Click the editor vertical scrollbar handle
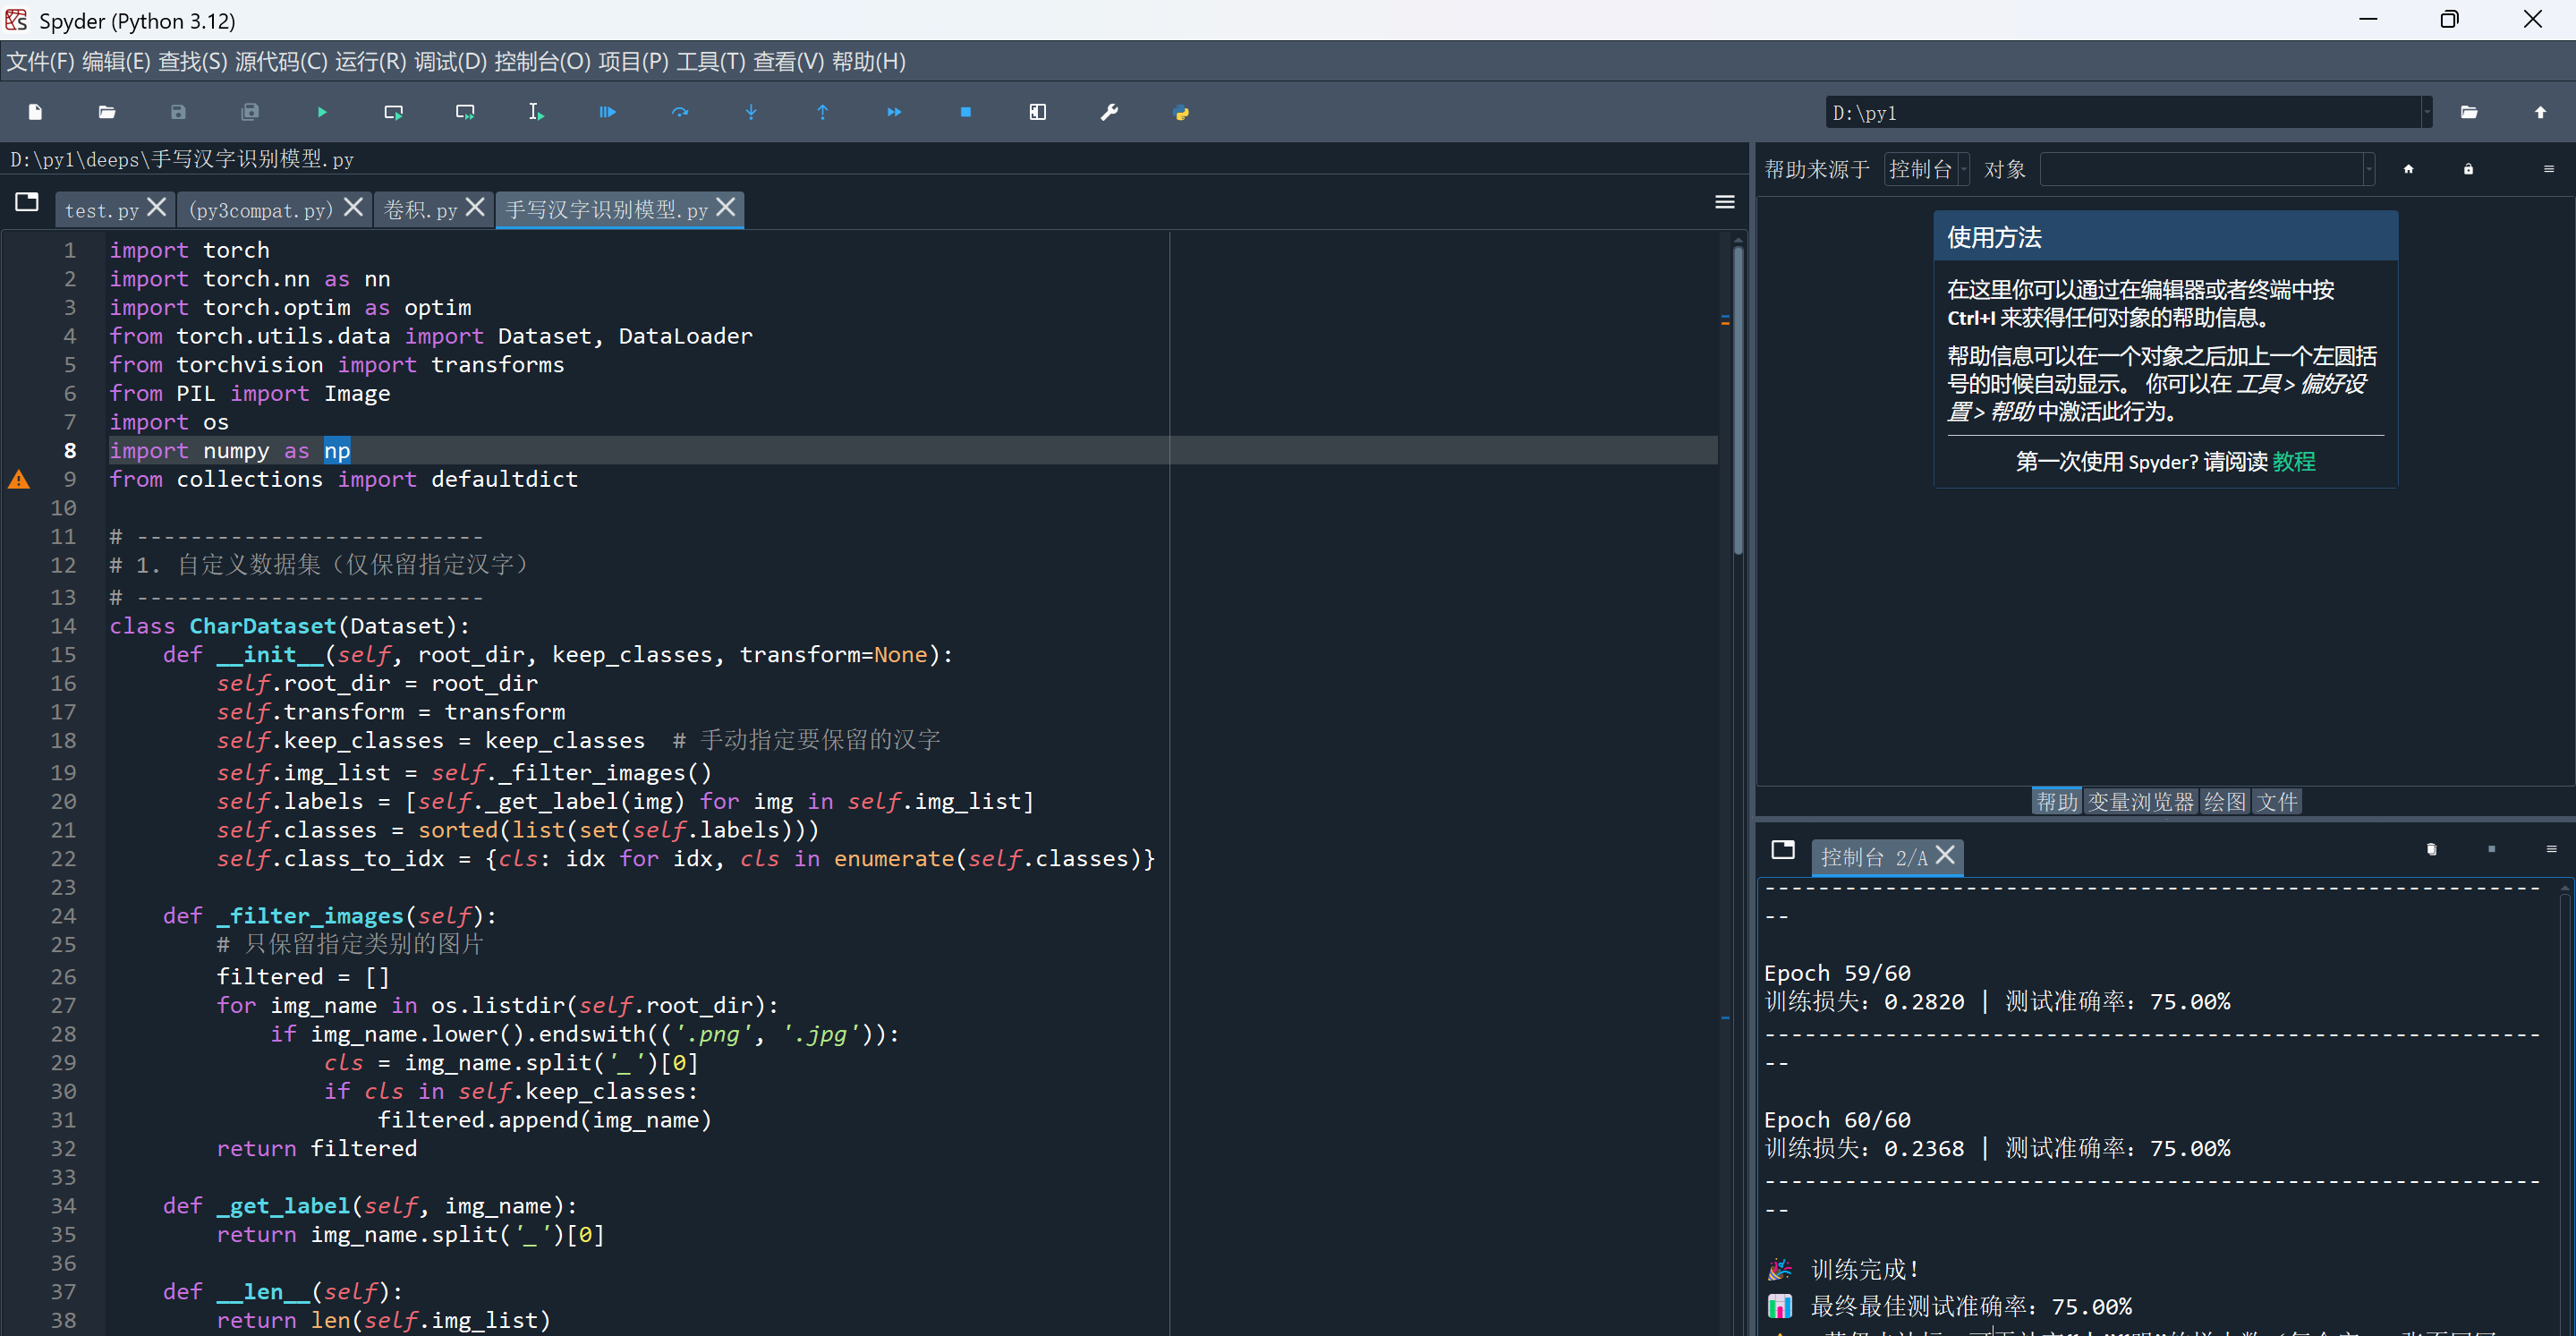This screenshot has width=2576, height=1336. pos(1738,400)
